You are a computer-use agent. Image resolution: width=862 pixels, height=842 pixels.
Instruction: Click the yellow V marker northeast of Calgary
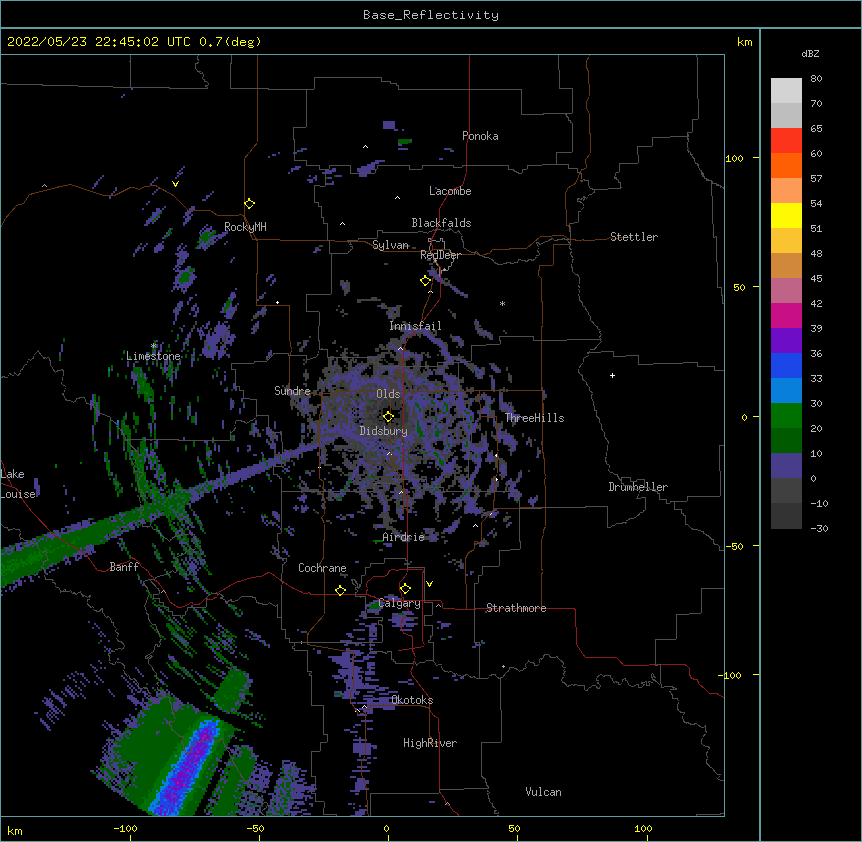point(429,584)
